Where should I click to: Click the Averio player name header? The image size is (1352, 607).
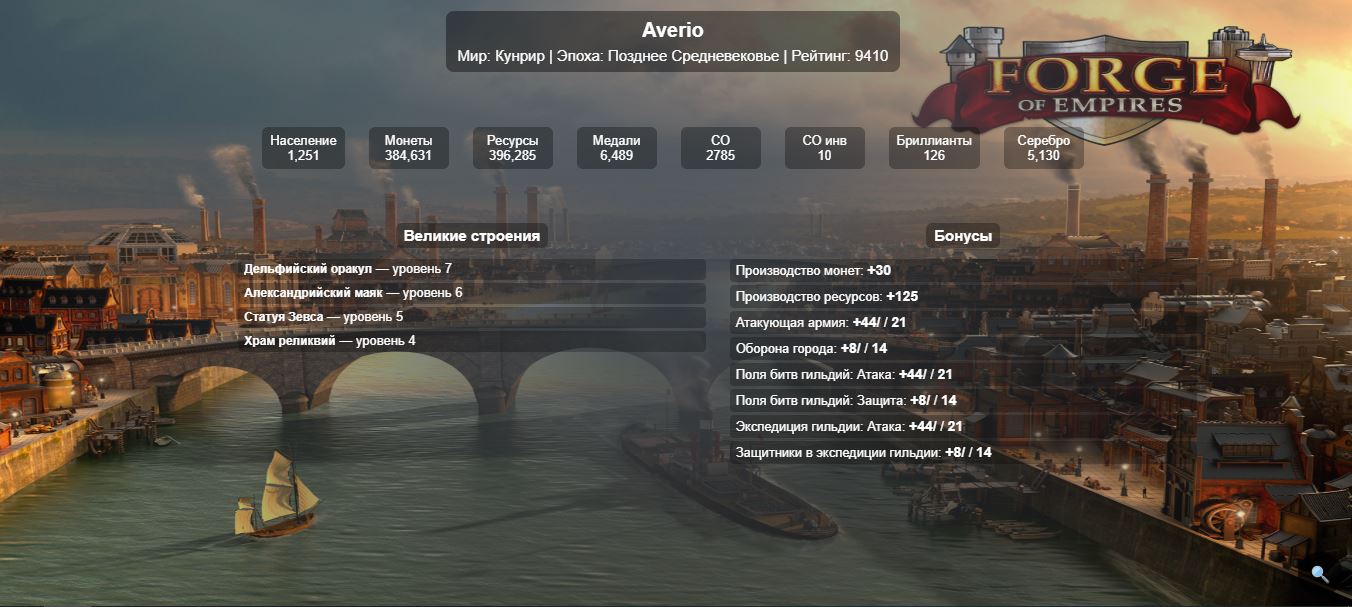(672, 31)
